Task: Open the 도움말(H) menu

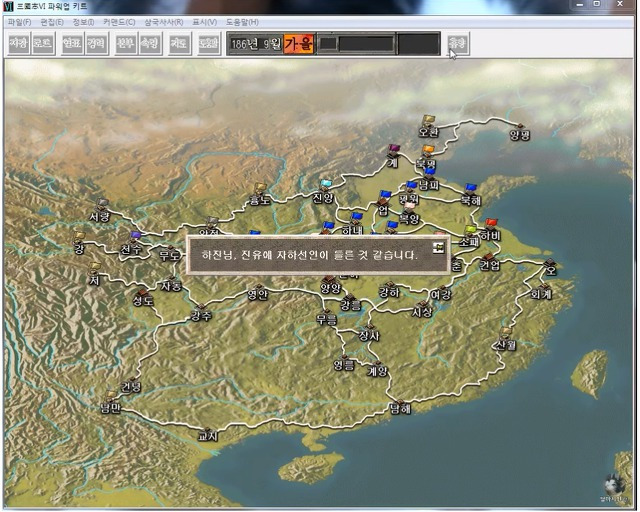Action: point(242,22)
